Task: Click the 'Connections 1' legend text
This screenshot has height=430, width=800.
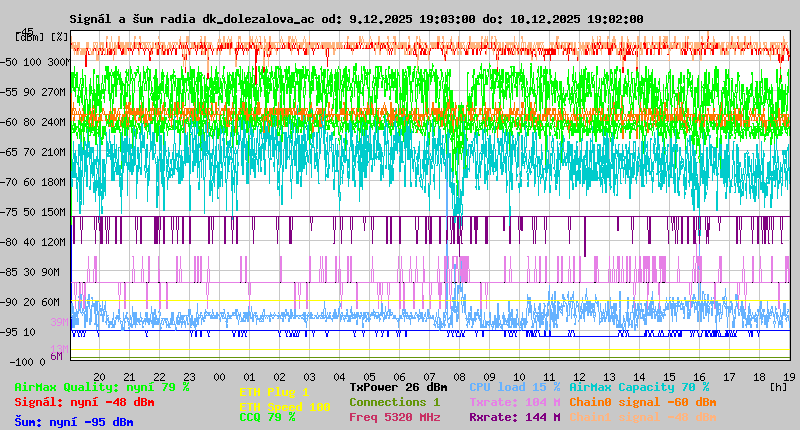Action: coord(394,402)
